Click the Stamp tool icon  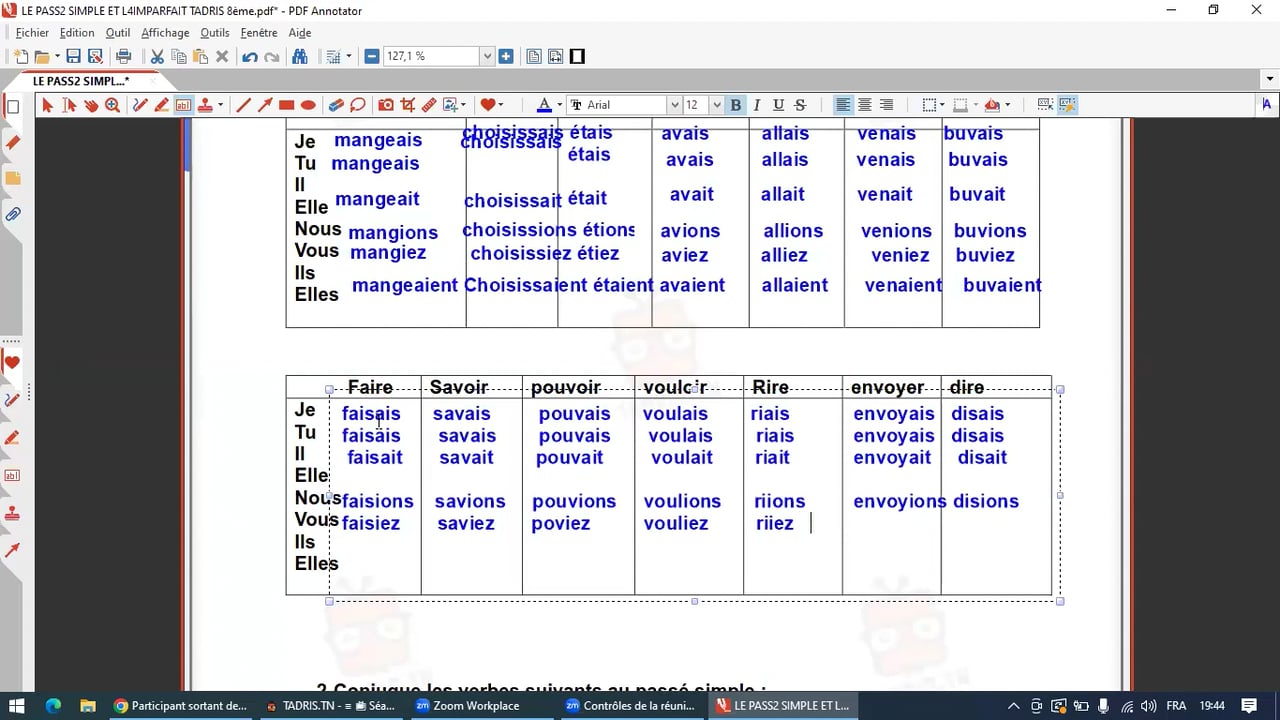205,105
